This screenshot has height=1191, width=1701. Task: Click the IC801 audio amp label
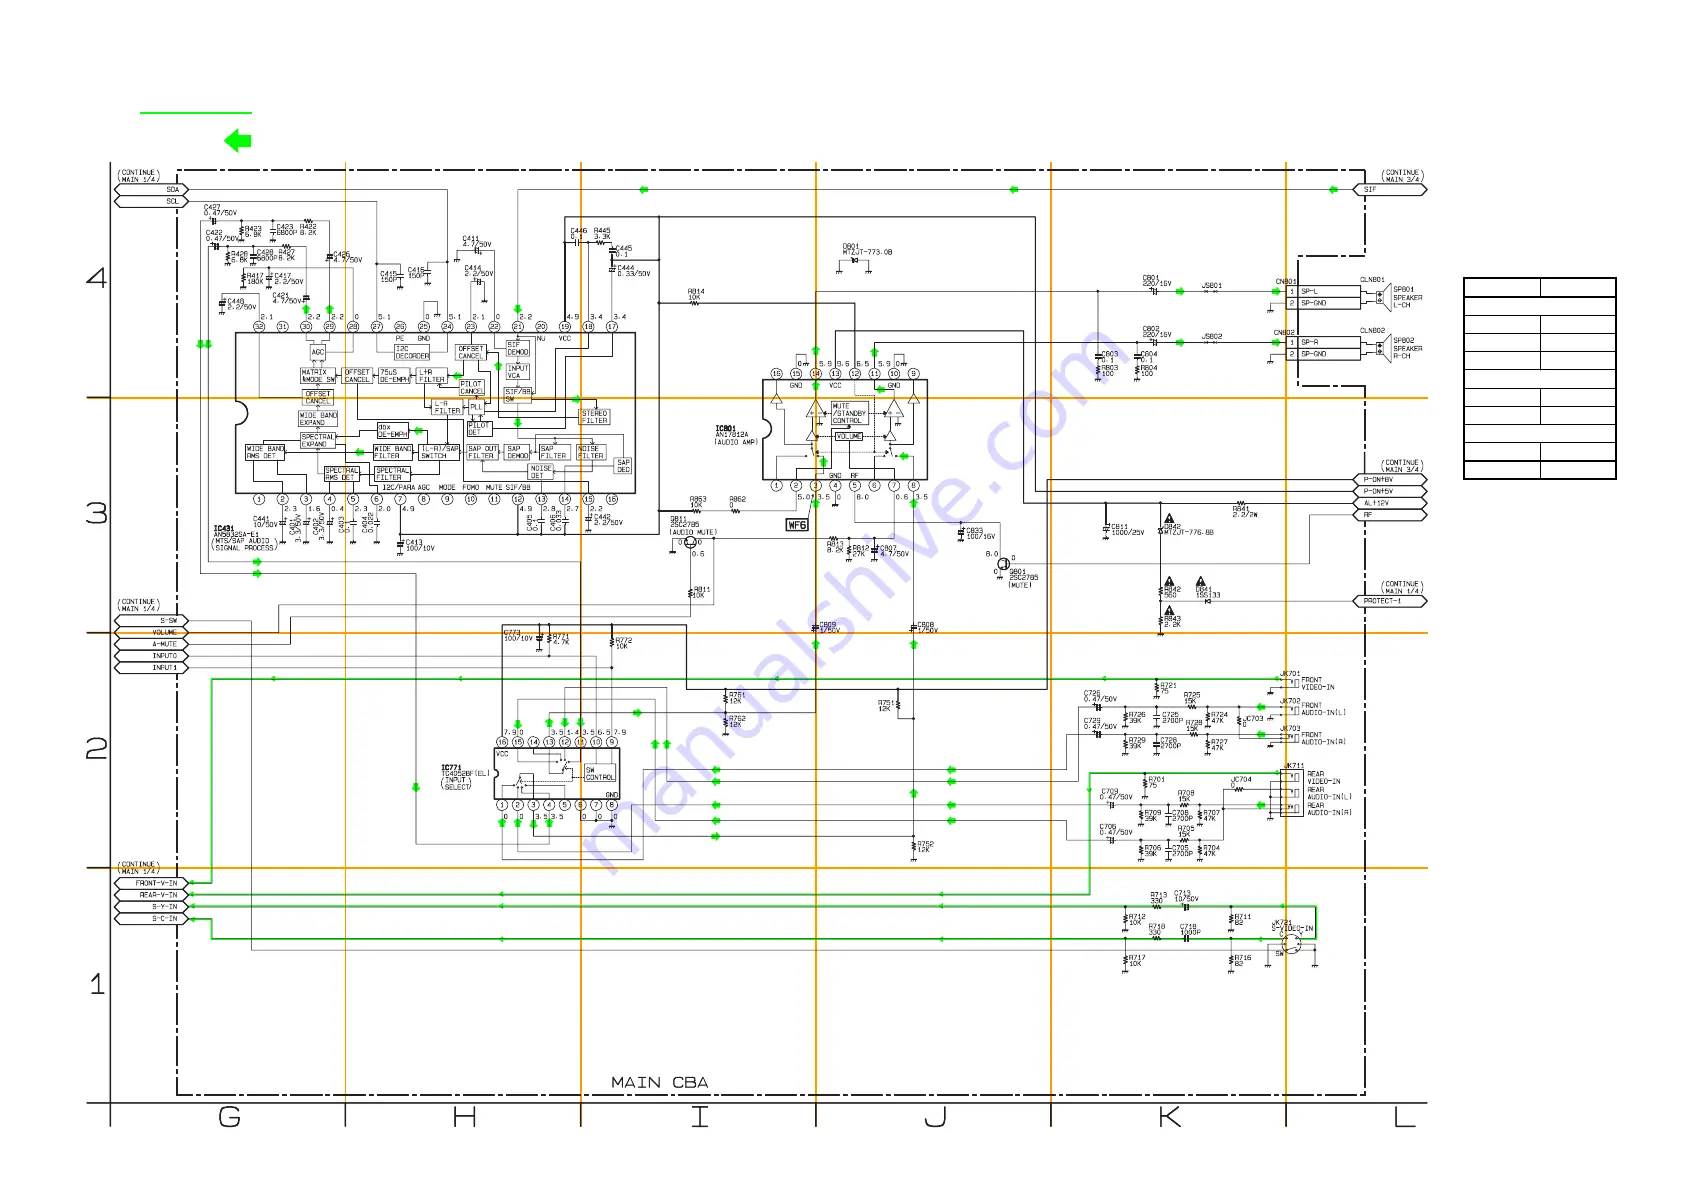tap(735, 436)
